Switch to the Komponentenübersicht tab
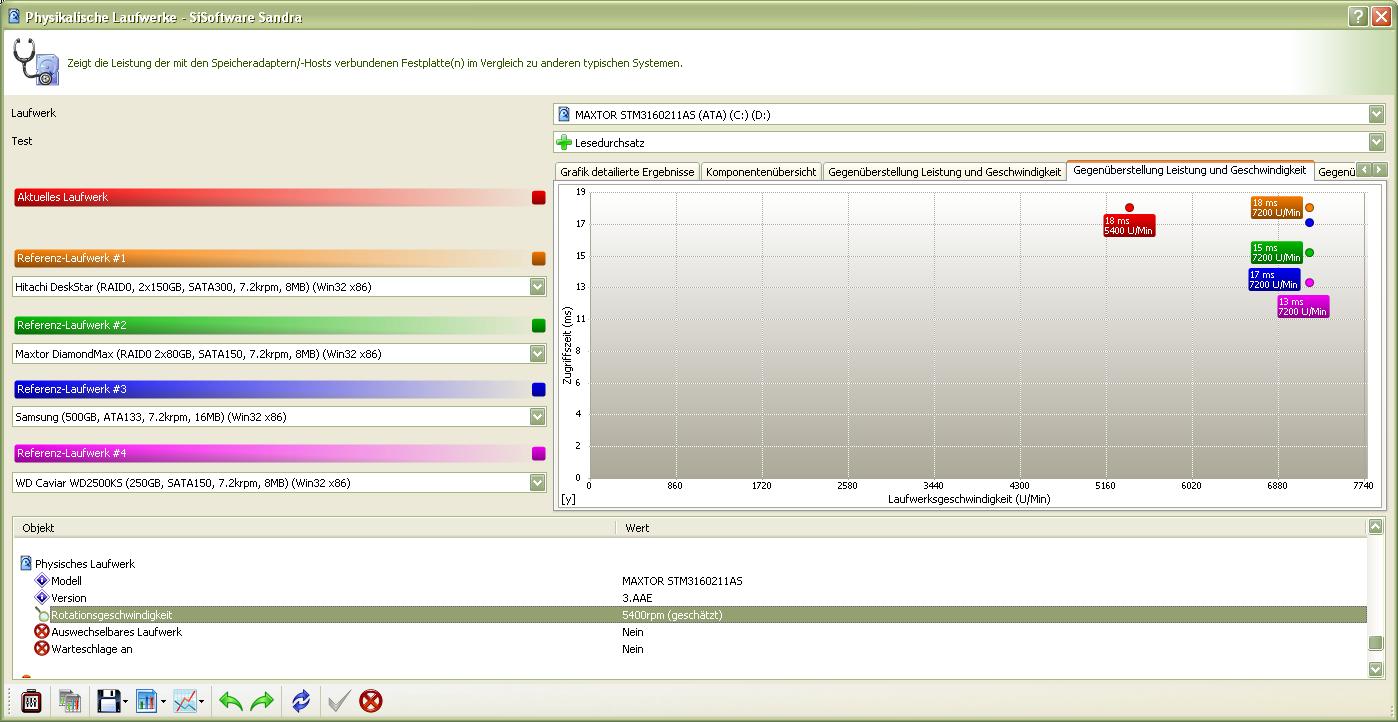Image resolution: width=1398 pixels, height=722 pixels. point(761,172)
